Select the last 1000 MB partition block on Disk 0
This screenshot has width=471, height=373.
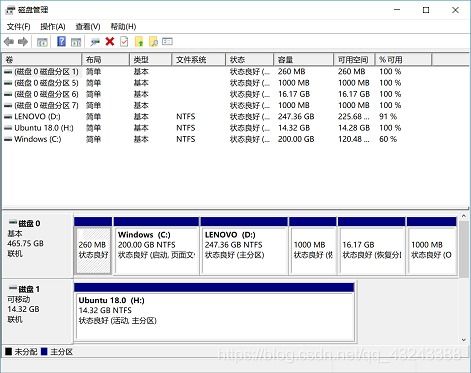(x=431, y=246)
